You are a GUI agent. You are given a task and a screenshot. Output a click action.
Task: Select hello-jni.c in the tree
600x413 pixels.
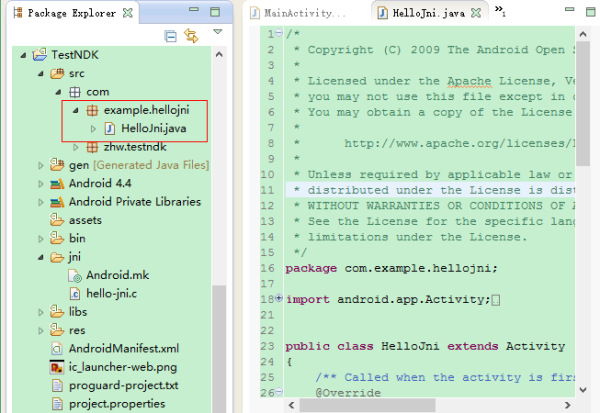click(112, 294)
